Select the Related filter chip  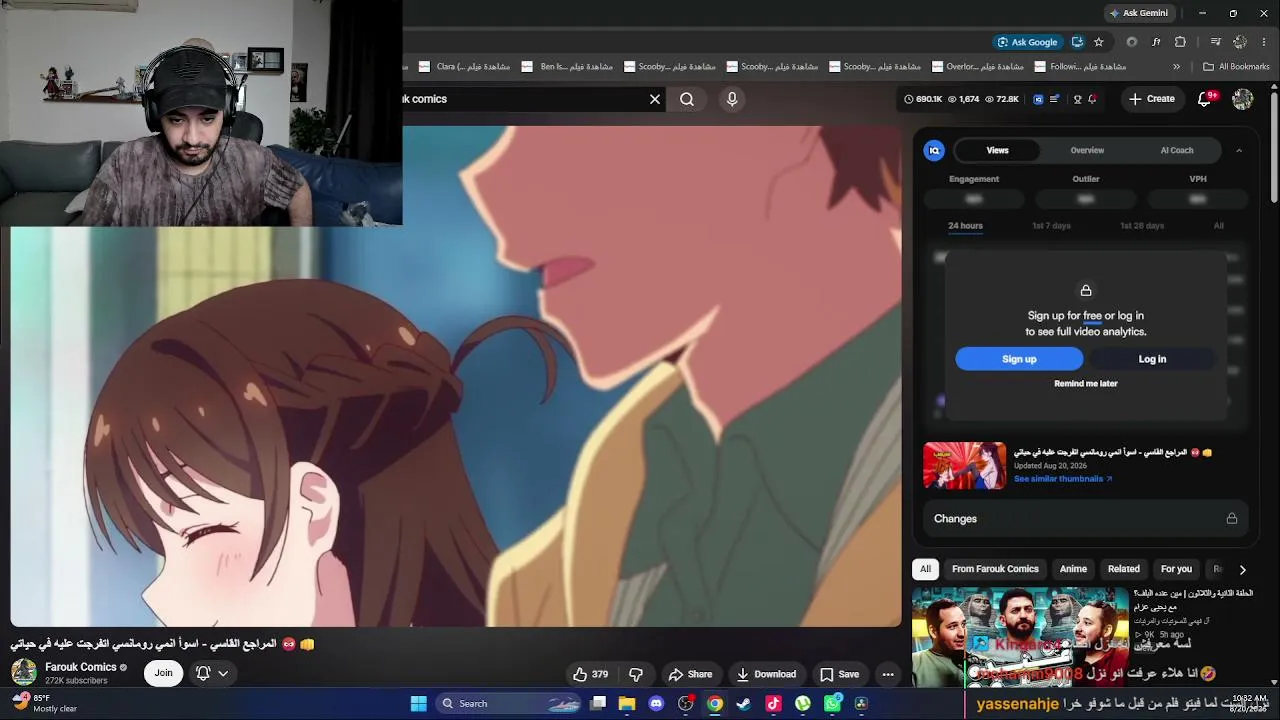pyautogui.click(x=1124, y=569)
